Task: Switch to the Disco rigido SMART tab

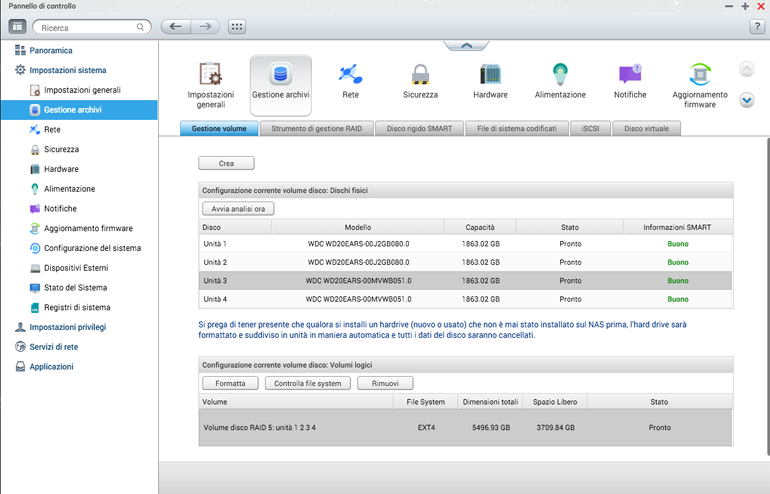Action: coord(419,129)
